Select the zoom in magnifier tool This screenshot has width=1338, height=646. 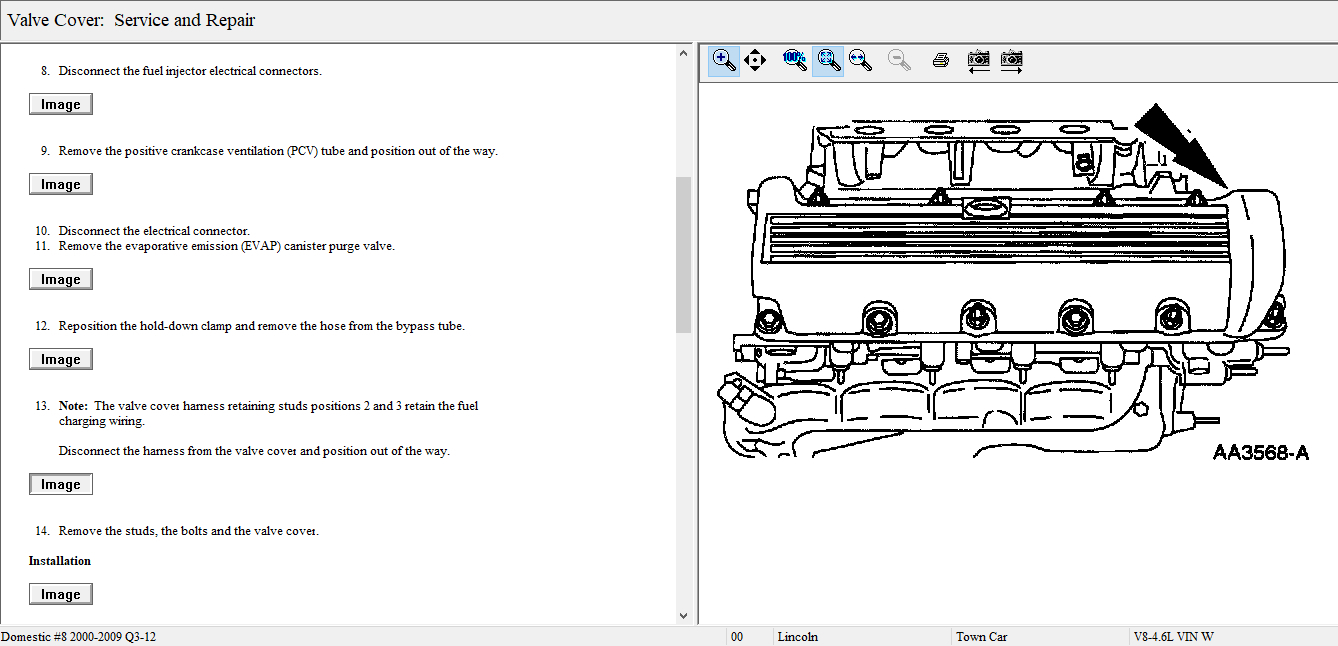pos(724,60)
